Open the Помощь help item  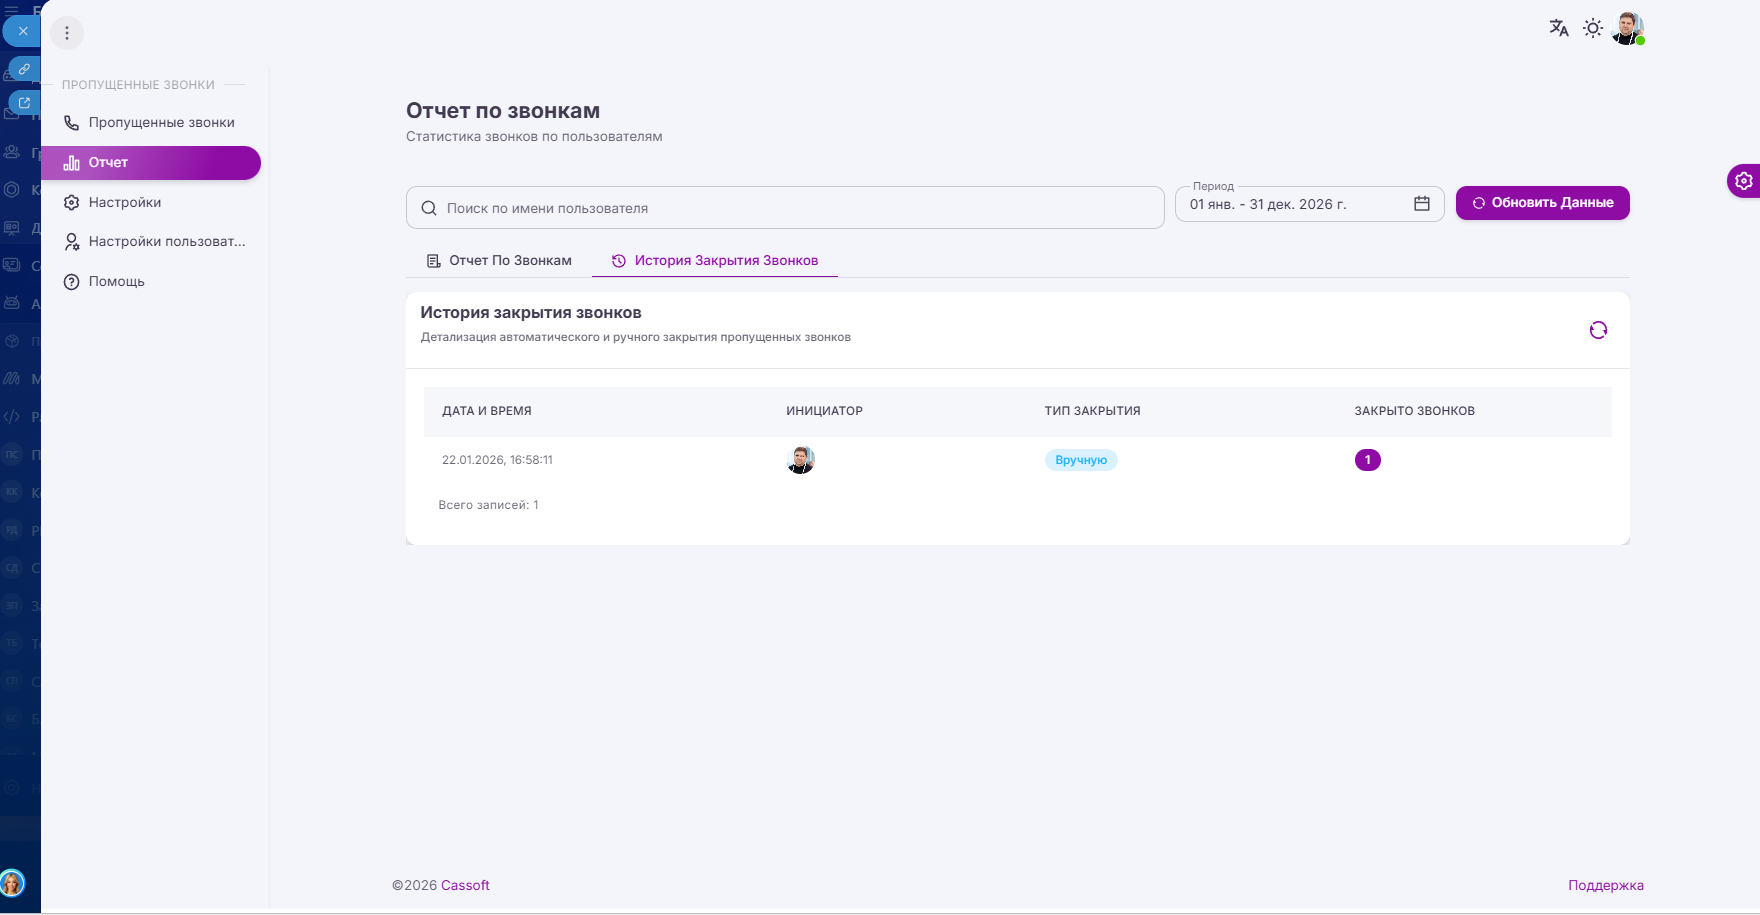click(116, 282)
